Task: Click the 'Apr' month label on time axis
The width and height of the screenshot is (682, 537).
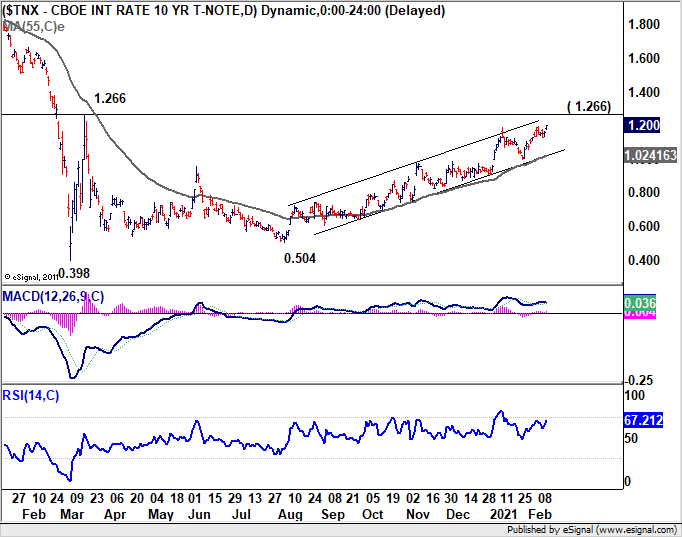Action: (x=115, y=514)
